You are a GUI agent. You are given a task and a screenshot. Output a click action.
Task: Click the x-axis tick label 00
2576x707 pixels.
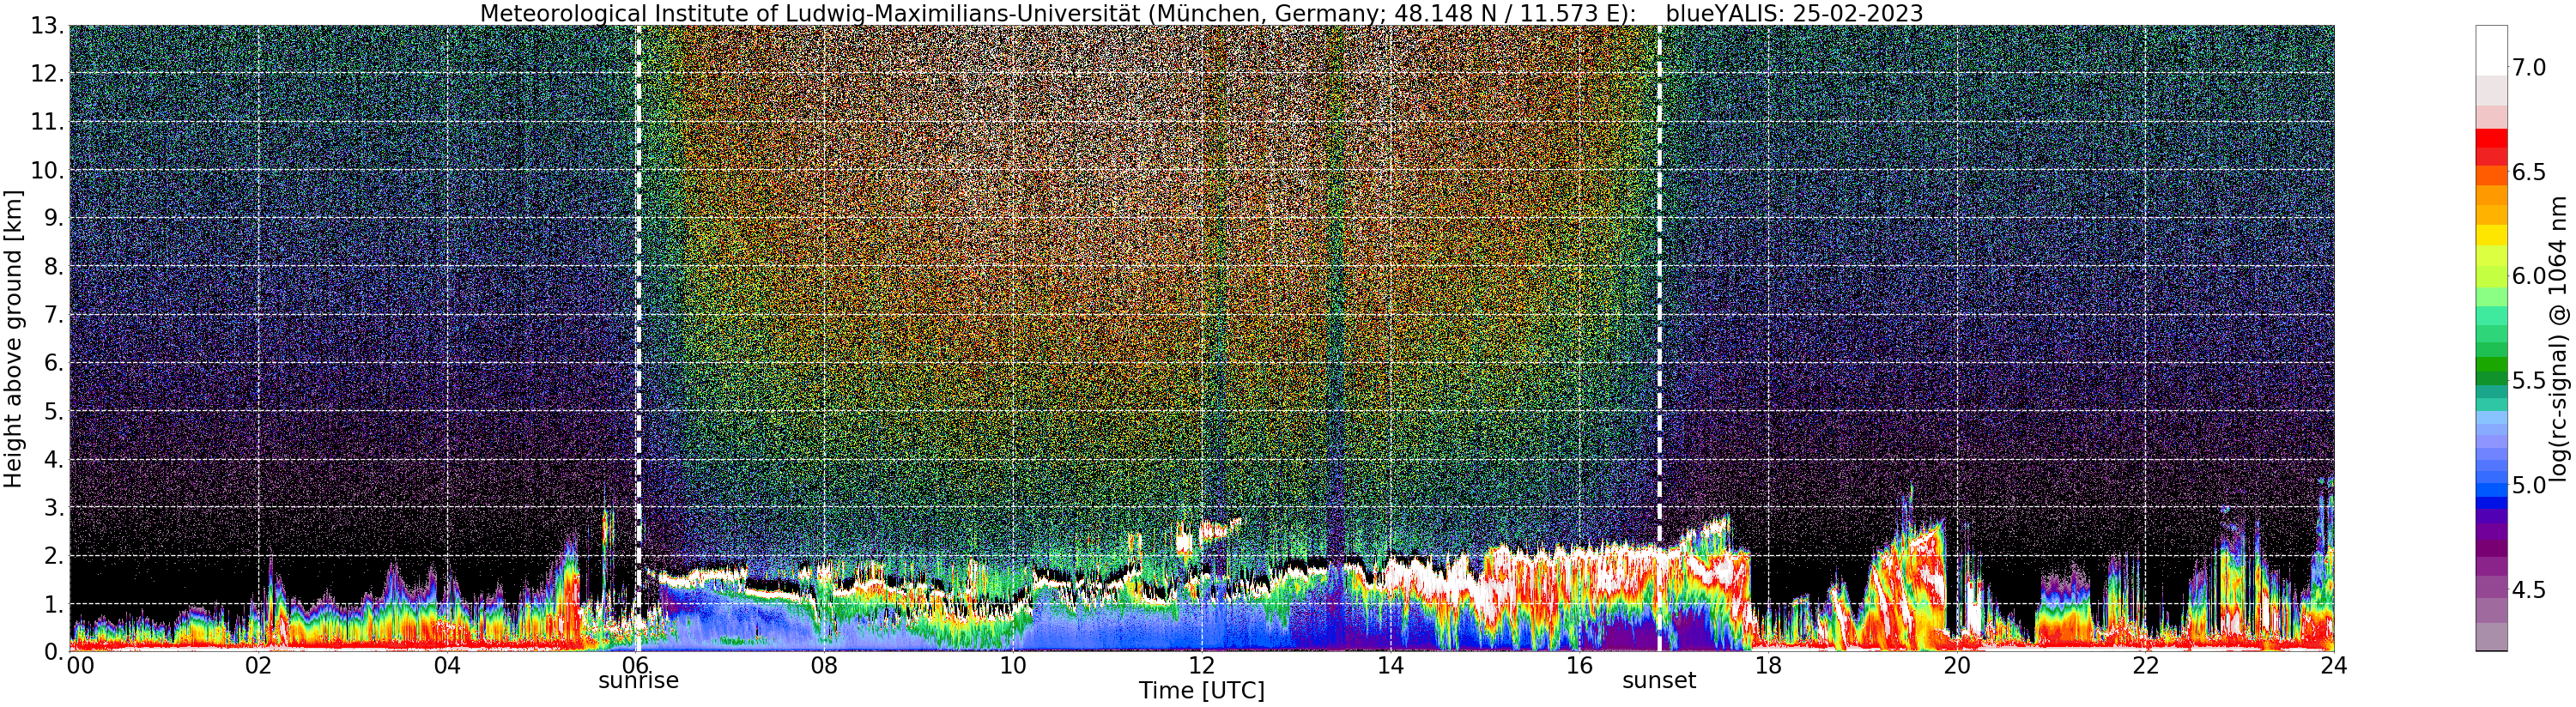(80, 666)
